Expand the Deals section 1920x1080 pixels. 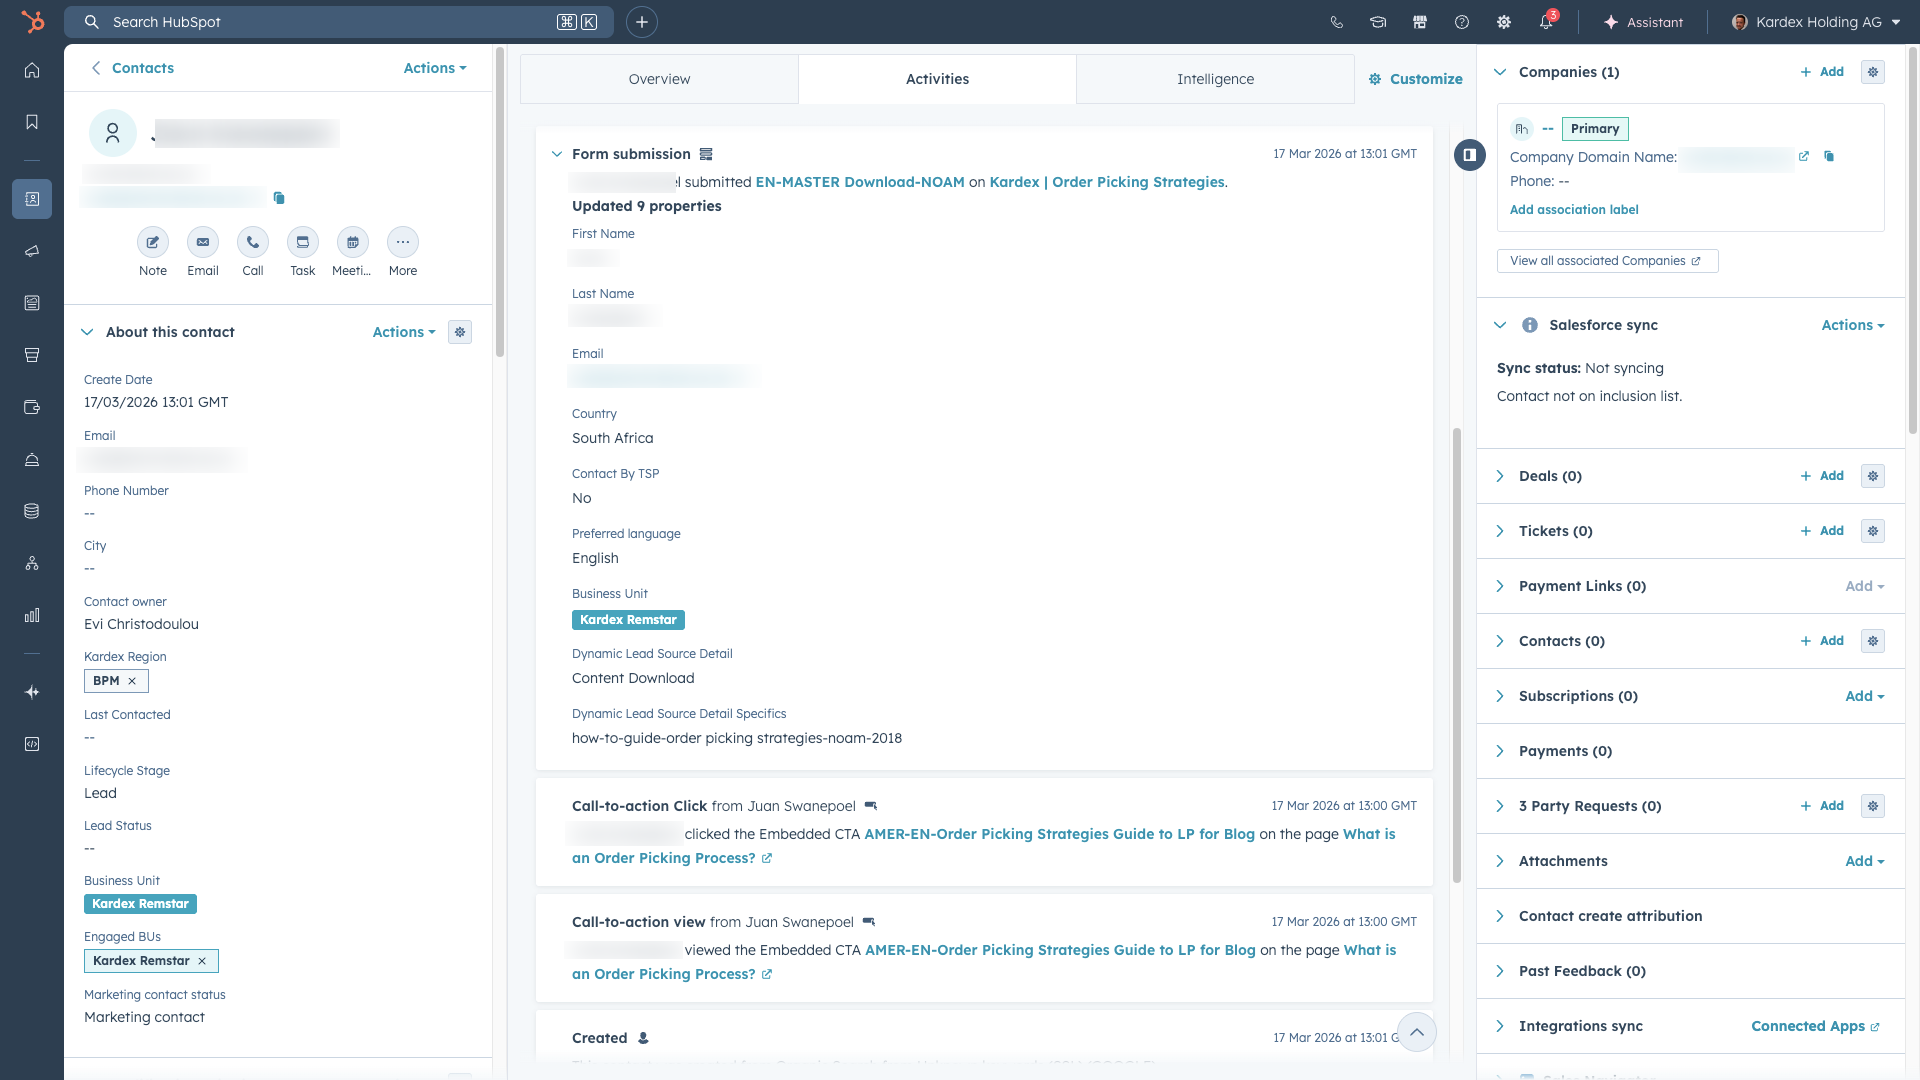[x=1500, y=476]
